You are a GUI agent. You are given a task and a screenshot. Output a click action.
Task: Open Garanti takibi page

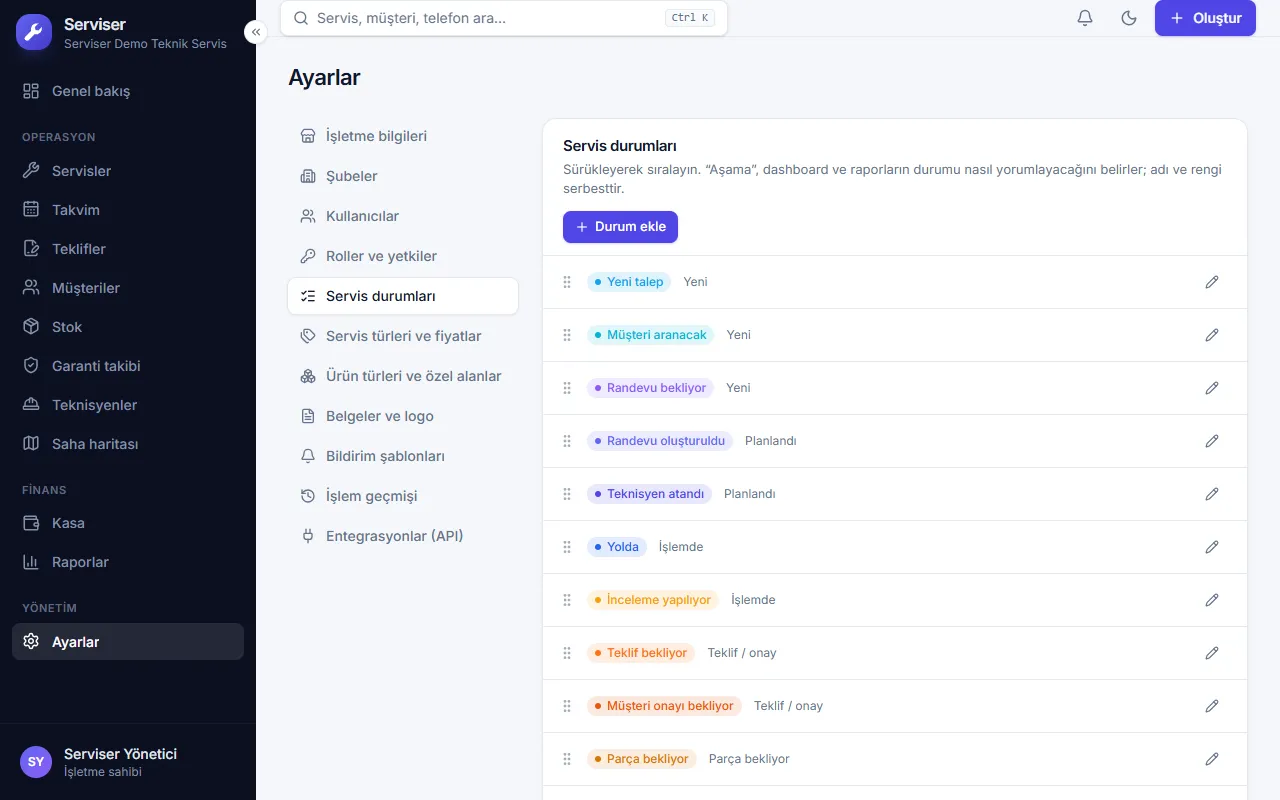[x=128, y=366]
